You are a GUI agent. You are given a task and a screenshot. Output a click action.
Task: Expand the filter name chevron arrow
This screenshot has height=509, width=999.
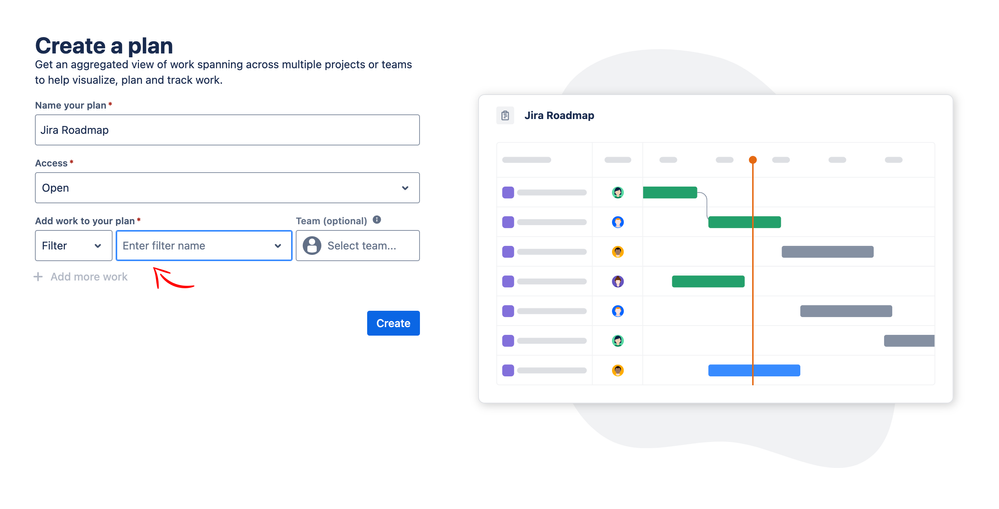point(278,246)
